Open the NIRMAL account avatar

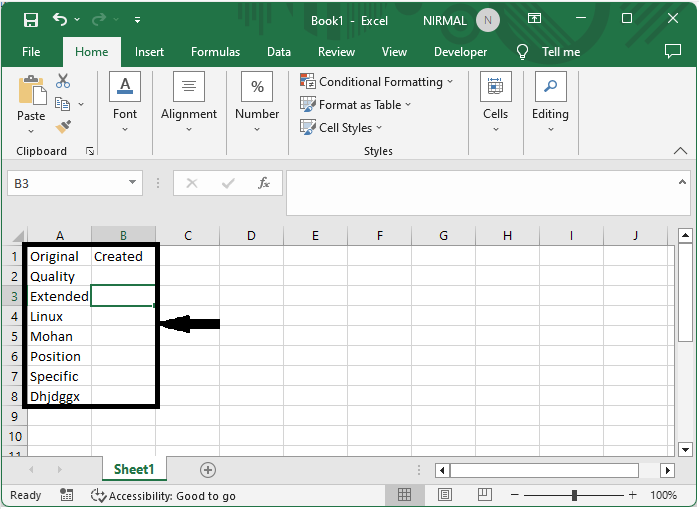(488, 20)
